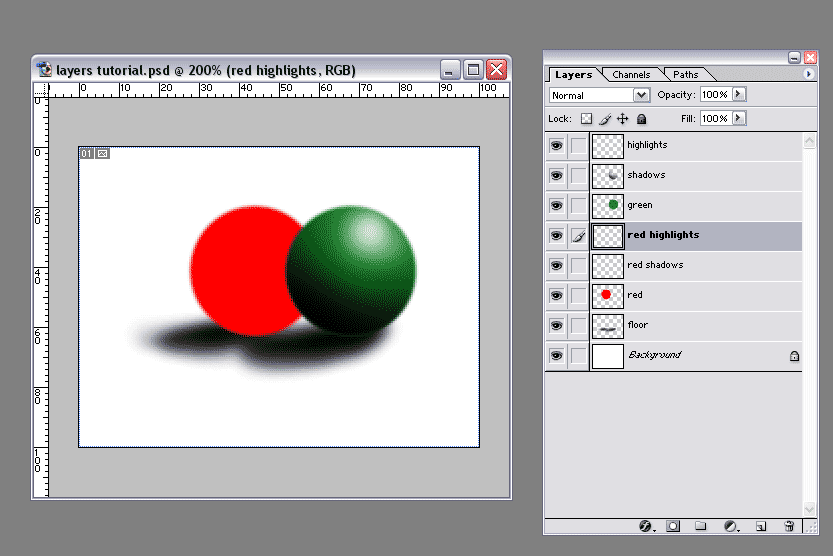The height and width of the screenshot is (556, 833).
Task: Open the Layers palette flyout menu
Action: [x=808, y=74]
